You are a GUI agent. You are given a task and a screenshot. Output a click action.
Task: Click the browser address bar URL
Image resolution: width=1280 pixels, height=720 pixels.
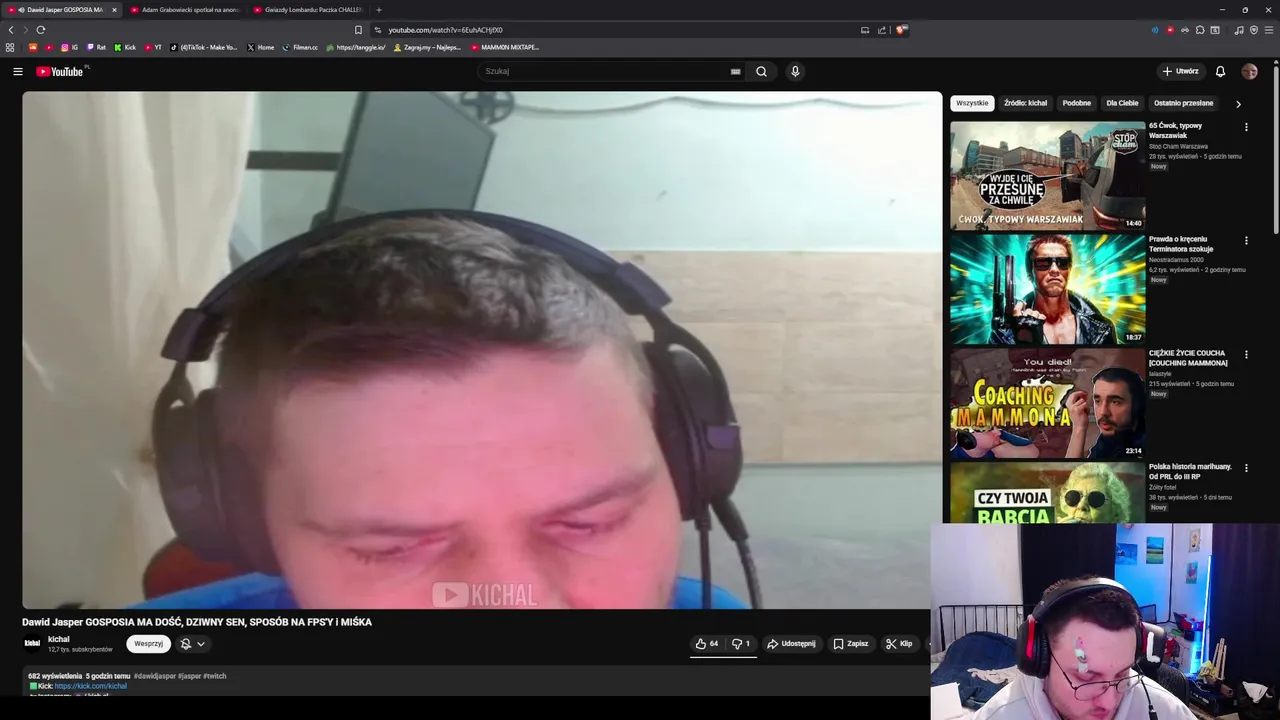pyautogui.click(x=446, y=30)
